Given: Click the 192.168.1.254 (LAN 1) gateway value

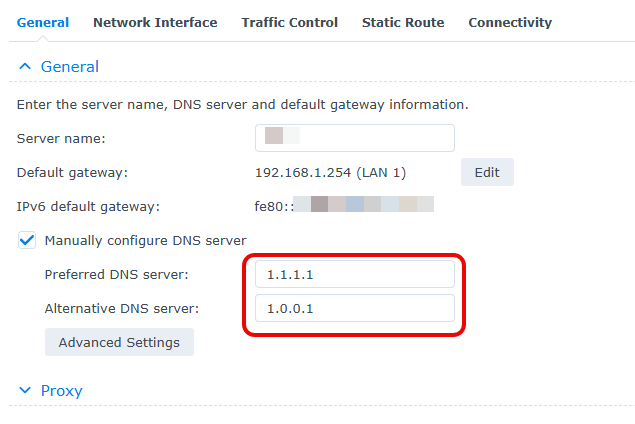Looking at the screenshot, I should click(x=330, y=172).
